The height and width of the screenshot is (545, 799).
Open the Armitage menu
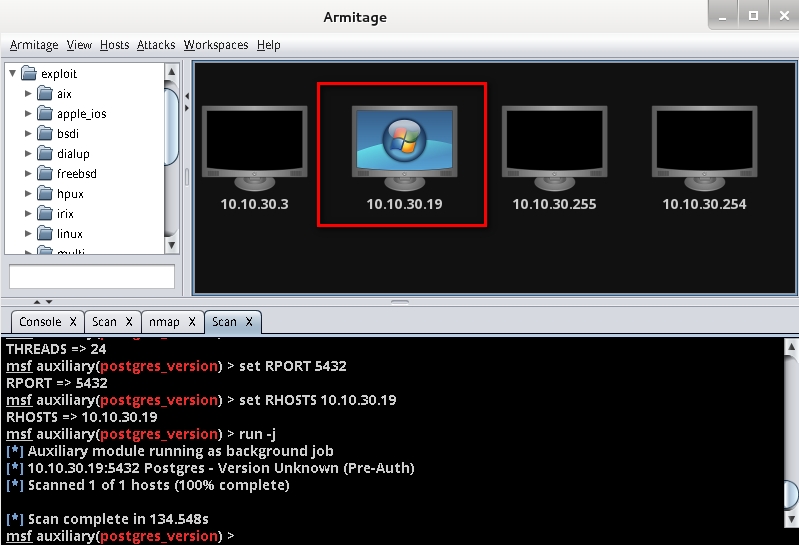[x=34, y=45]
